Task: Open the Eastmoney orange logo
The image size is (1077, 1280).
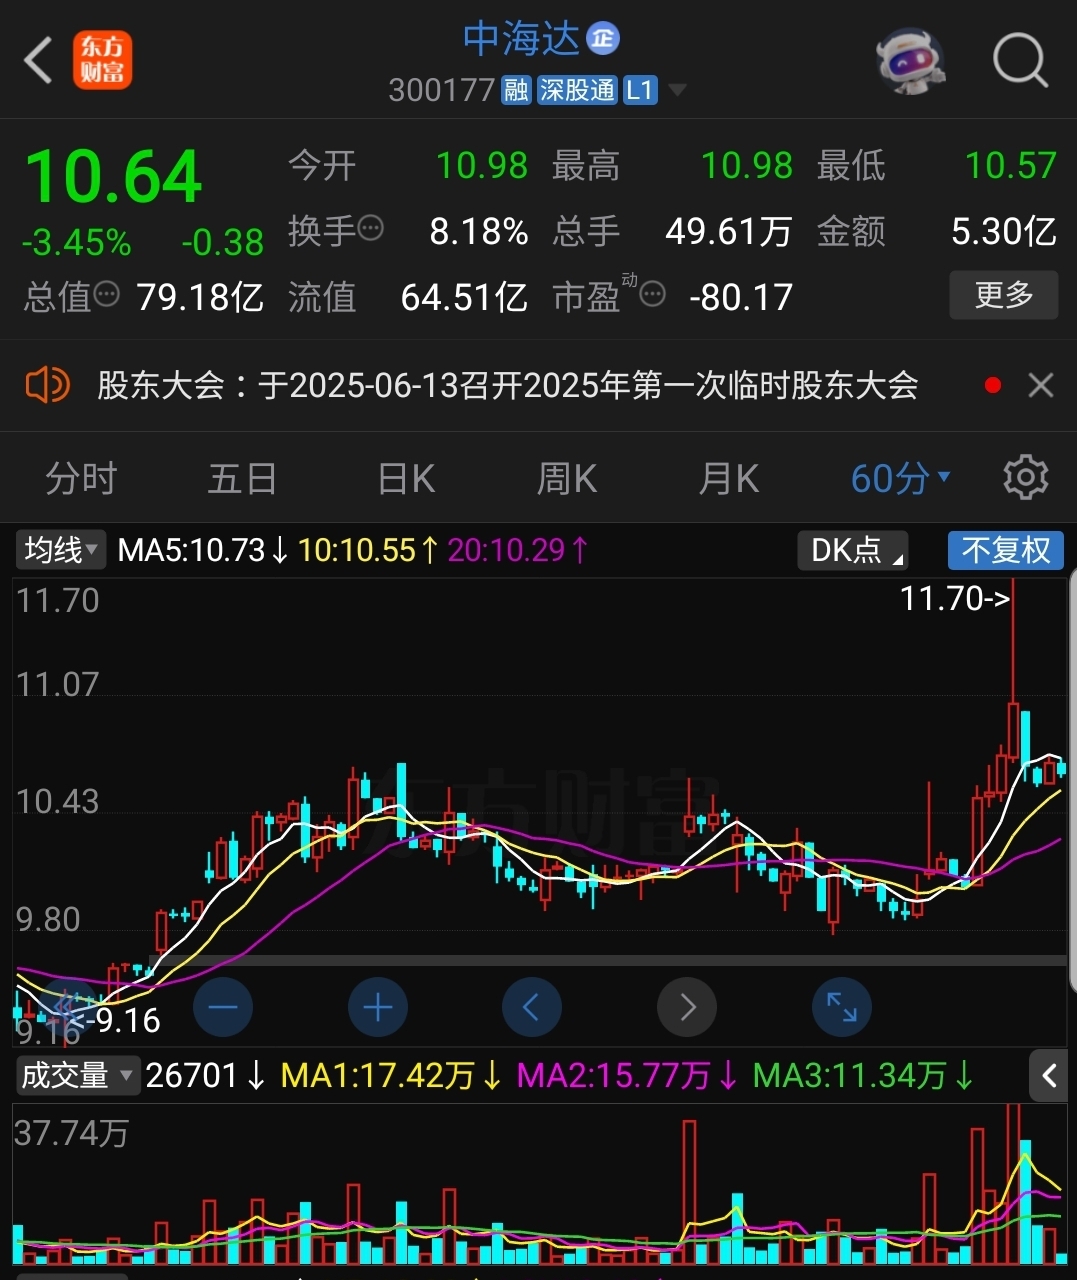Action: coord(102,60)
